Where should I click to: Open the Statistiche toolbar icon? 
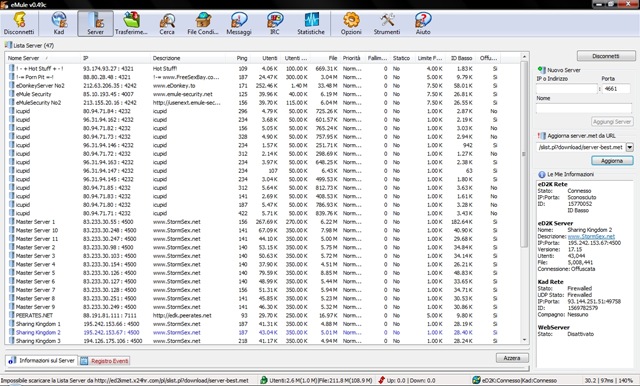pos(311,23)
